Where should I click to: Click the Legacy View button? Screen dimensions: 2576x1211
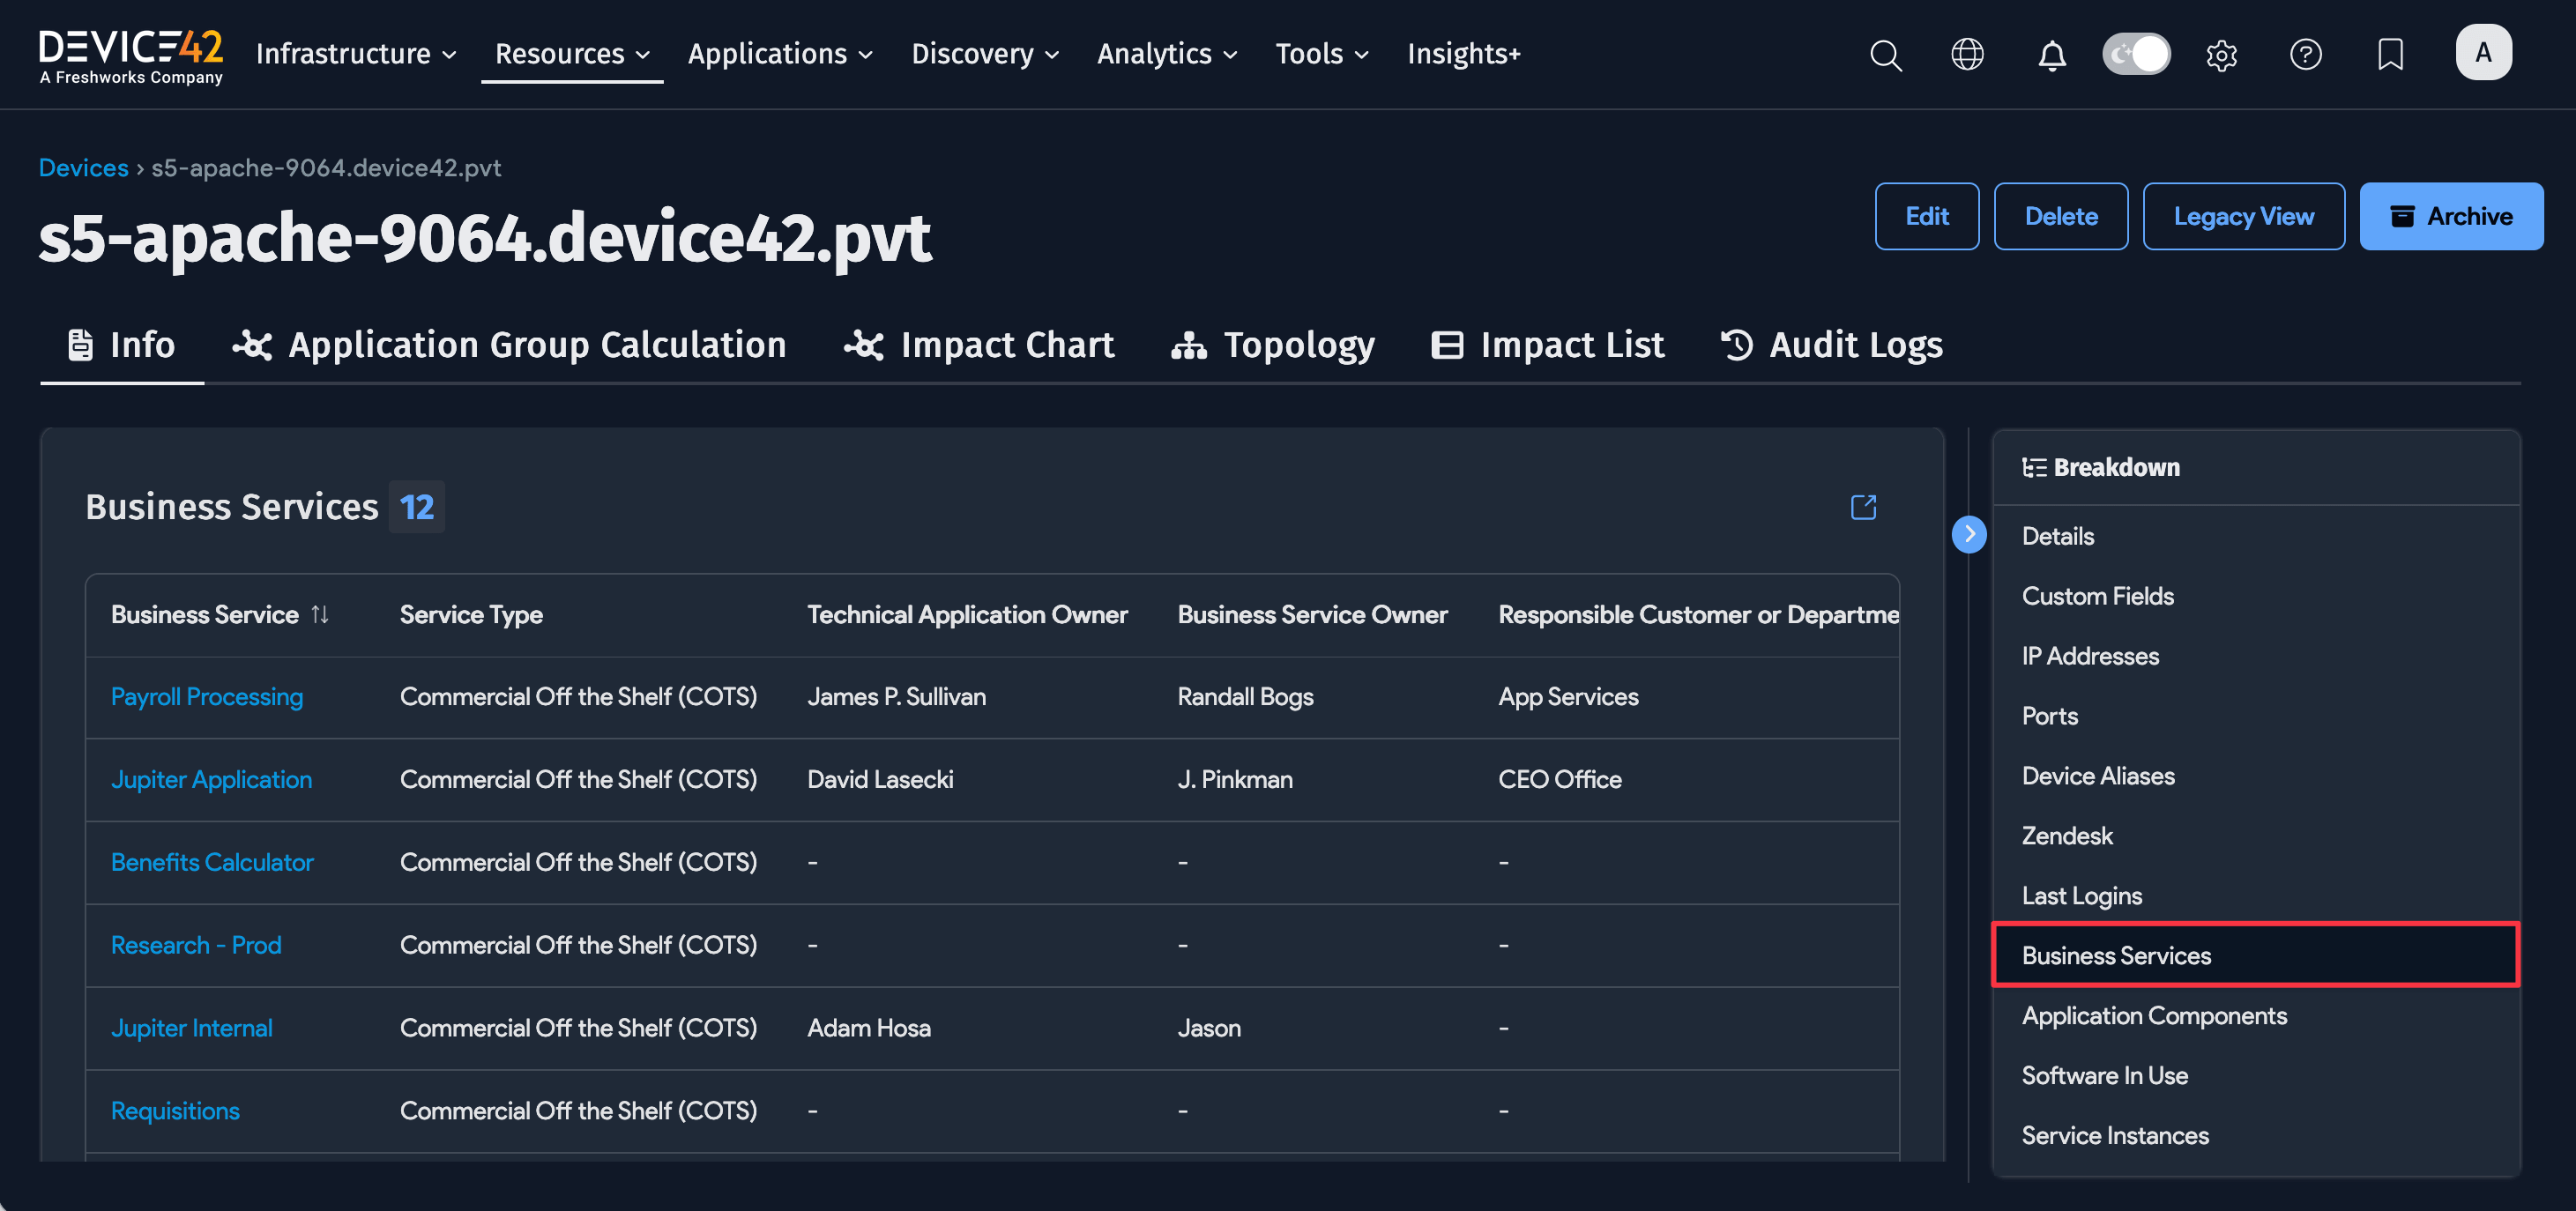tap(2243, 216)
